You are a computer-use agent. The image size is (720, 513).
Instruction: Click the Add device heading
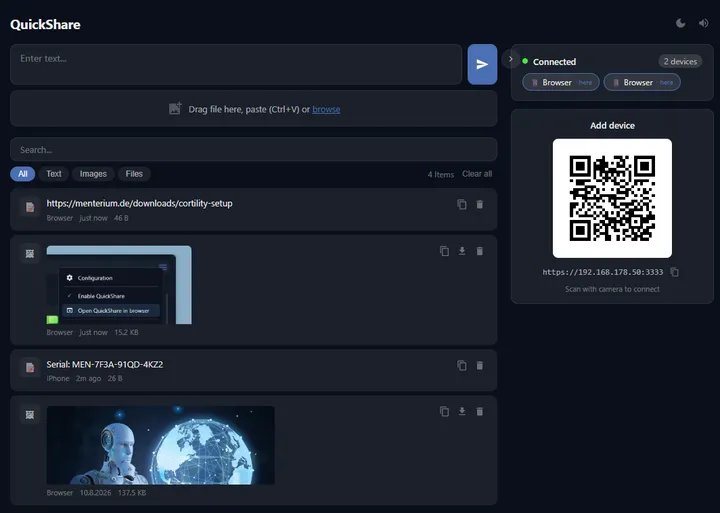click(x=612, y=125)
